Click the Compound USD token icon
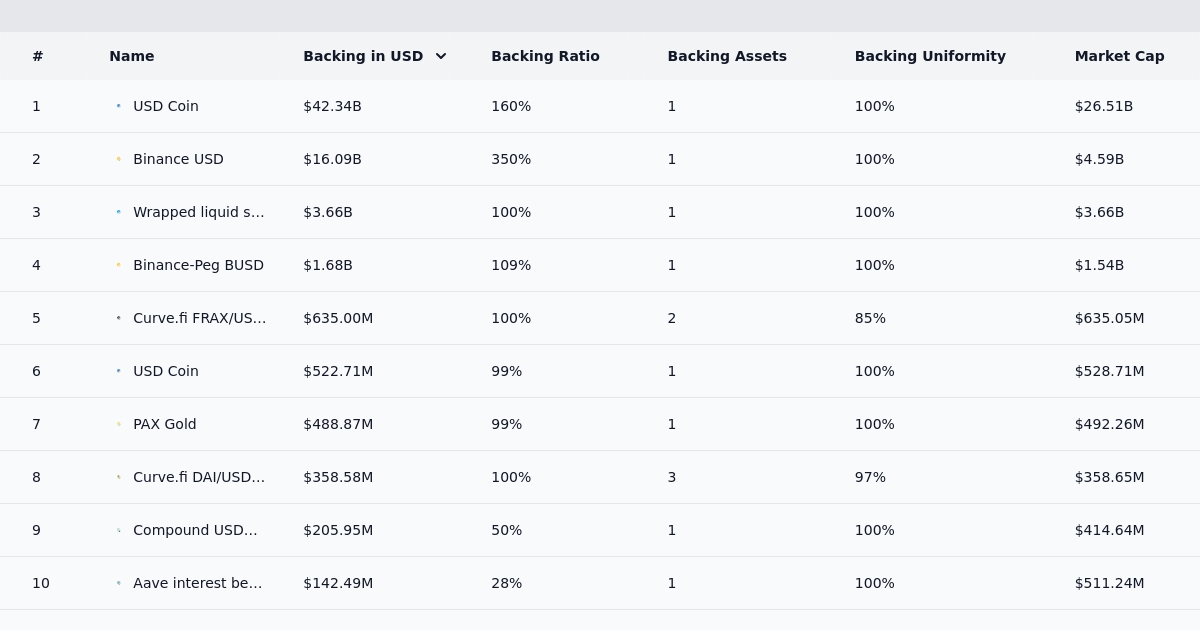The height and width of the screenshot is (630, 1200). (x=118, y=530)
